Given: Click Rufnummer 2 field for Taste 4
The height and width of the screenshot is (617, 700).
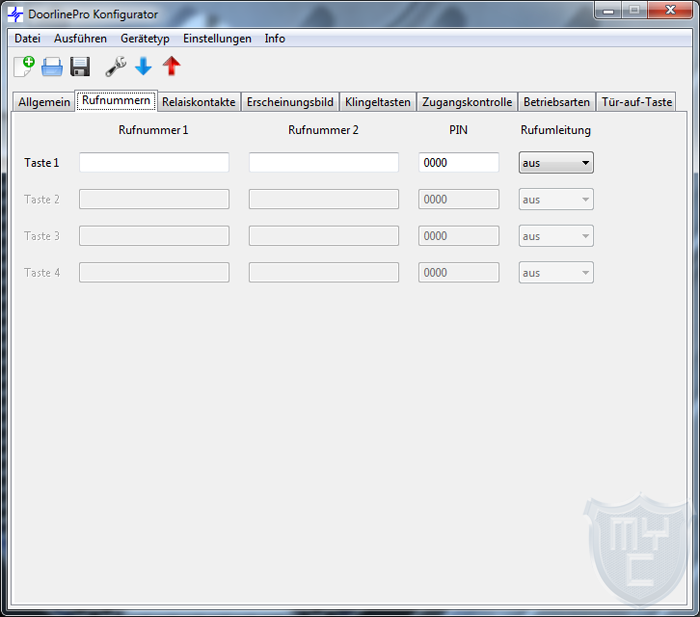Looking at the screenshot, I should (x=324, y=272).
